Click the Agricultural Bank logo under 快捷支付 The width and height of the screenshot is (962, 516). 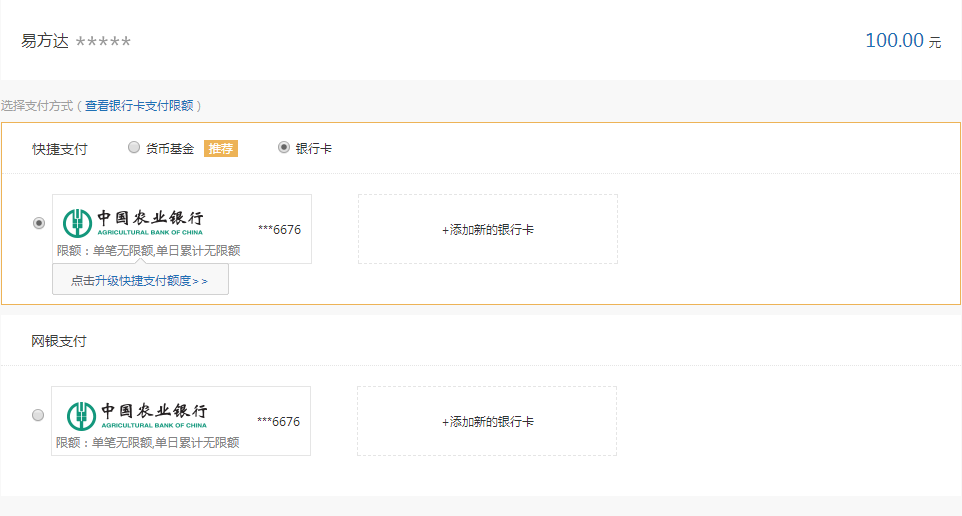click(133, 222)
